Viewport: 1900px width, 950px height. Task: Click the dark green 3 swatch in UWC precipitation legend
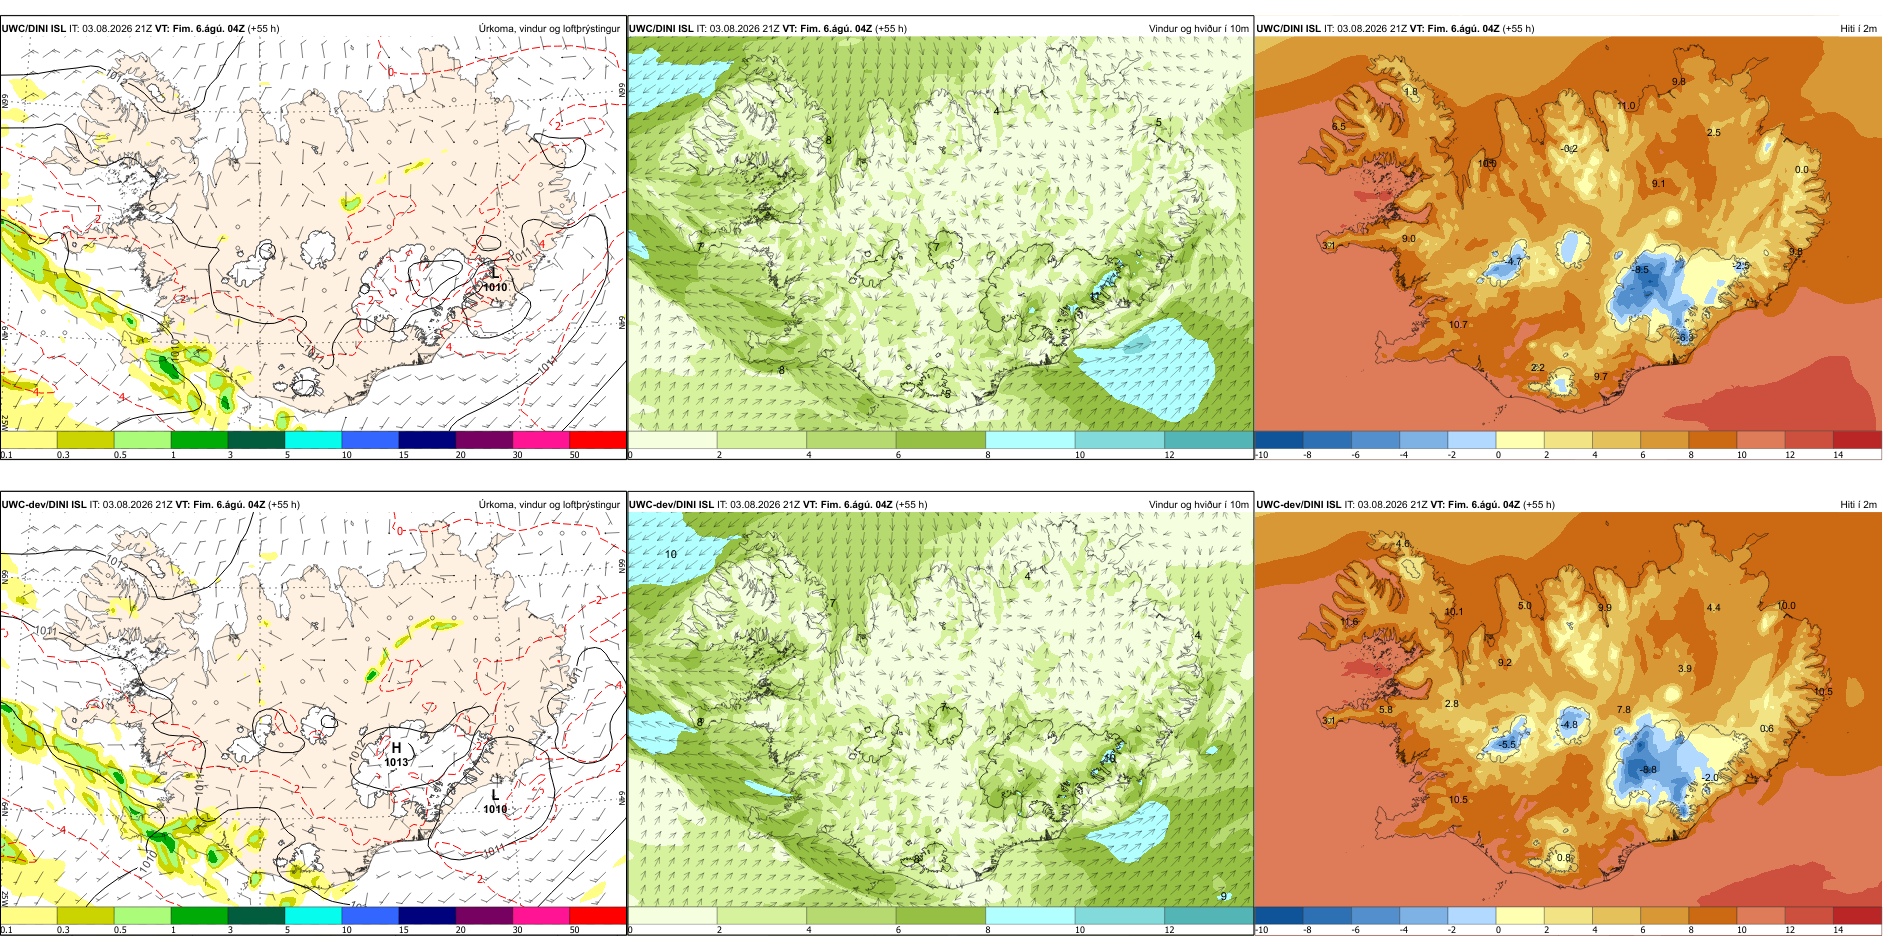(256, 439)
